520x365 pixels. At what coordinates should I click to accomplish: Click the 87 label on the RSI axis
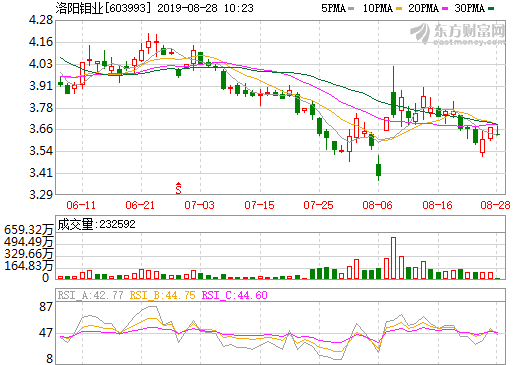click(x=46, y=307)
